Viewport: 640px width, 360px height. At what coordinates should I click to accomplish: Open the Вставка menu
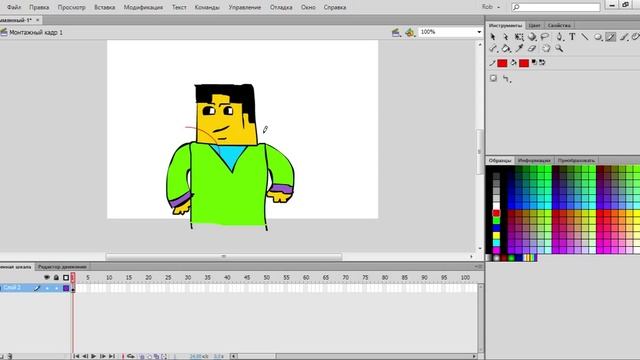[x=104, y=7]
